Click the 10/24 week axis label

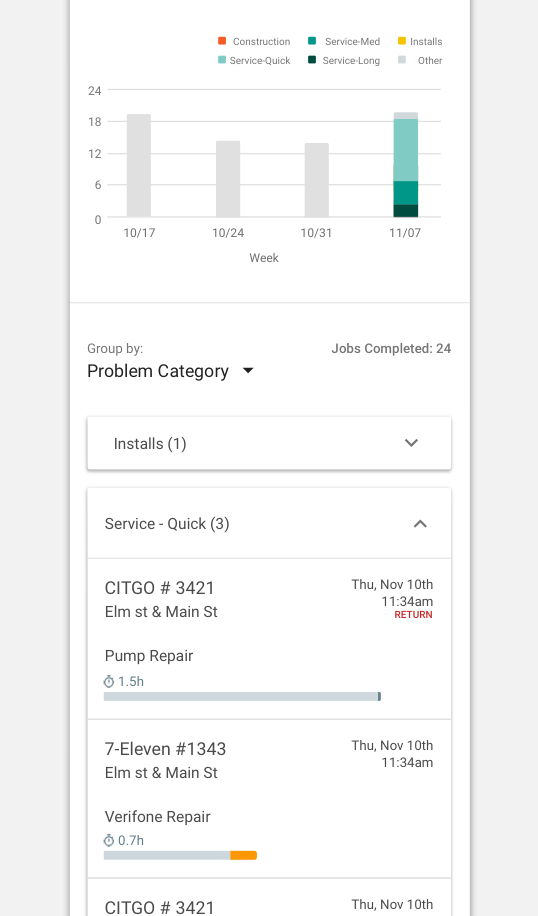tap(228, 233)
